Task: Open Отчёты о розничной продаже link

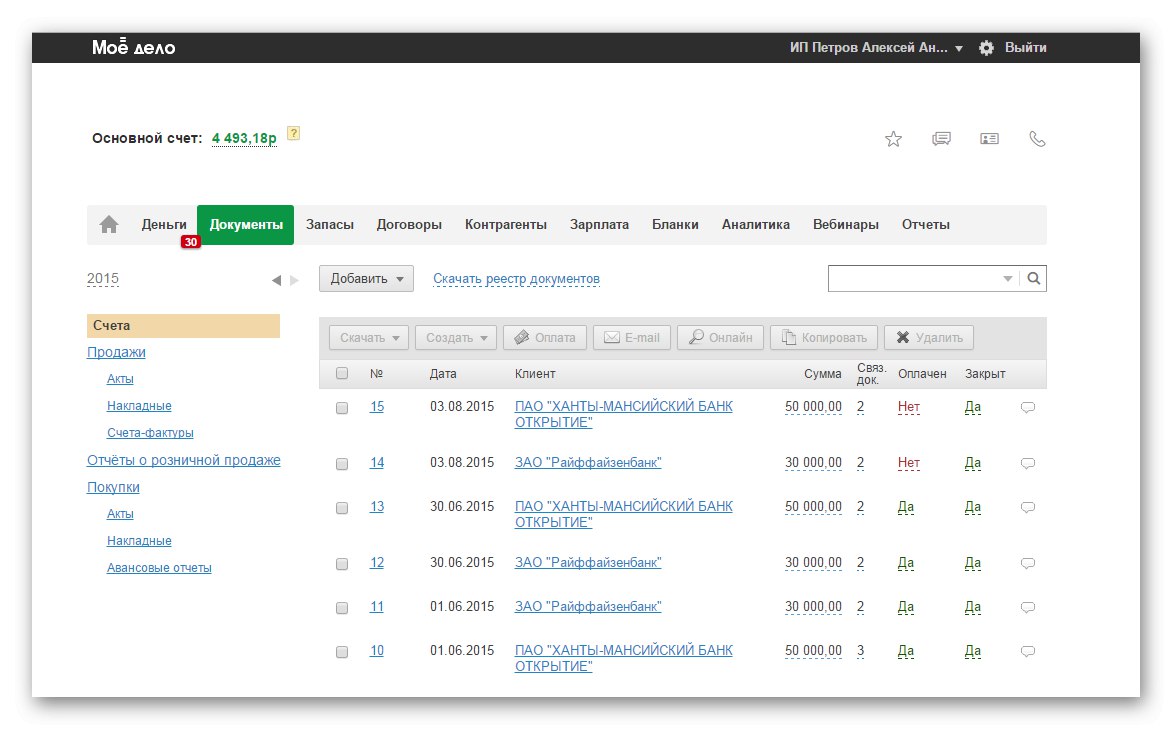Action: pyautogui.click(x=184, y=460)
